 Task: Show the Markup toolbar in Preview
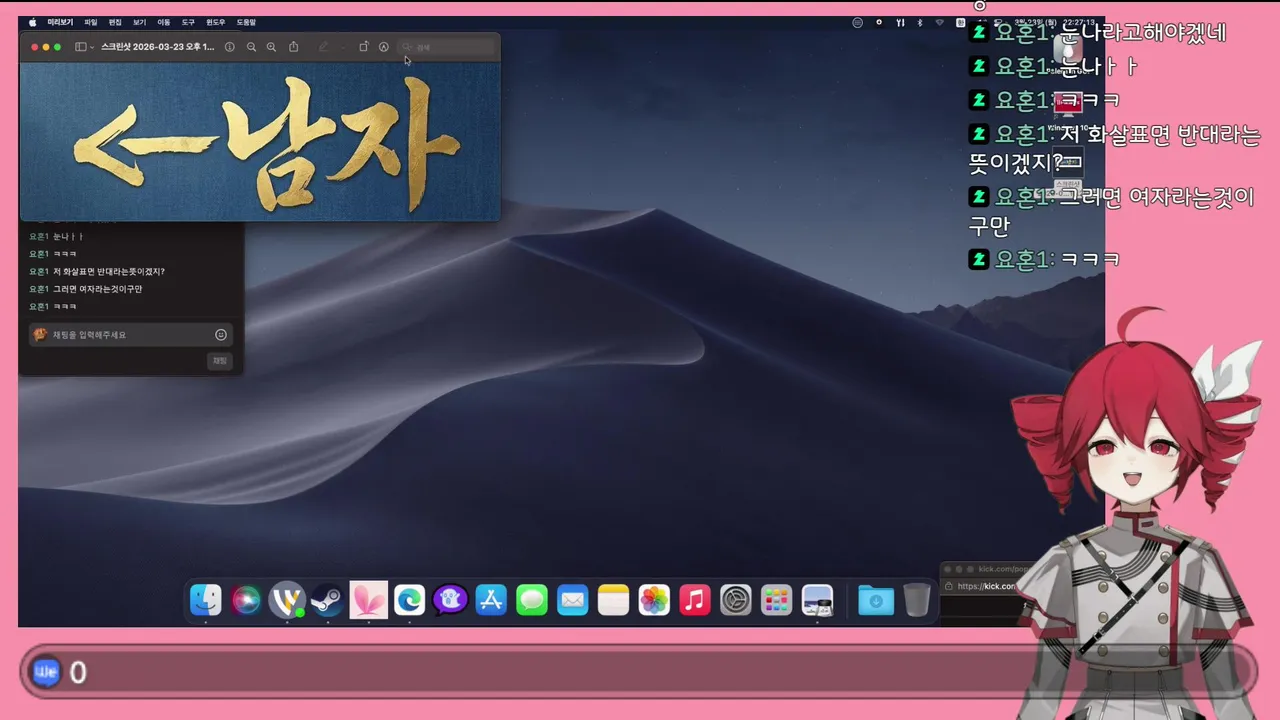[x=384, y=47]
